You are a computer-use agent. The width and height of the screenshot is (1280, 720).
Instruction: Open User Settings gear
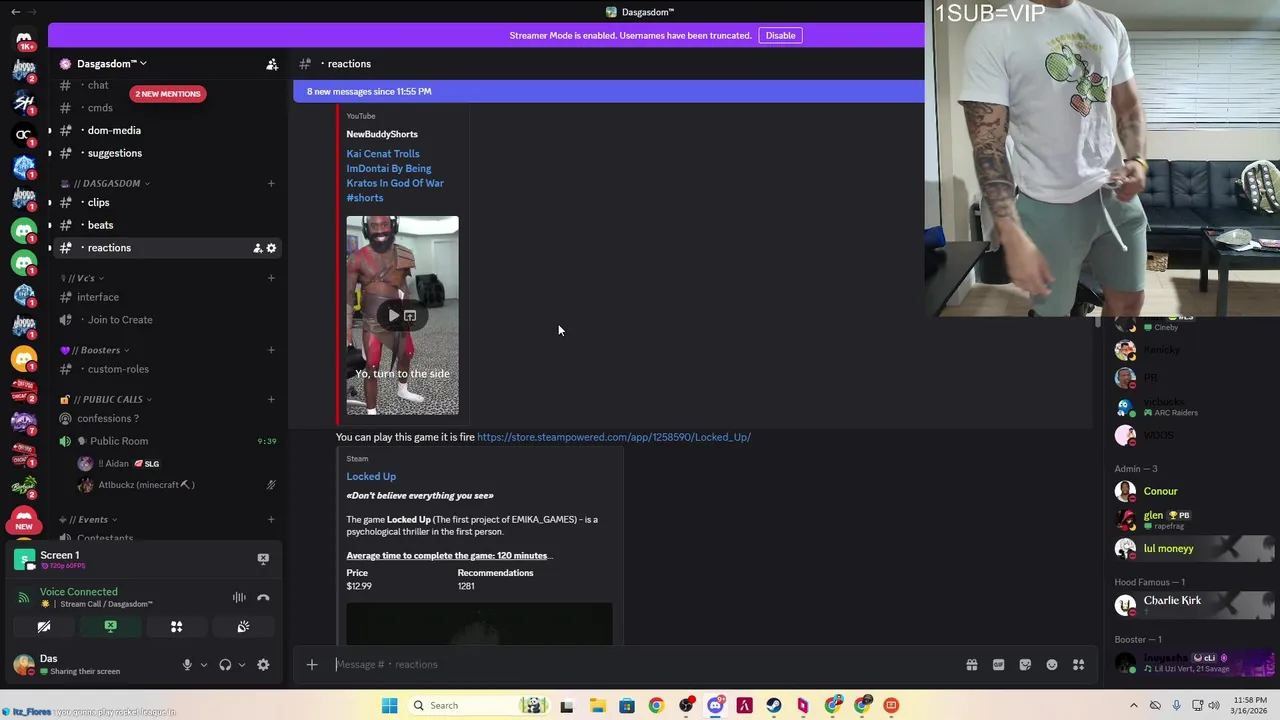263,665
